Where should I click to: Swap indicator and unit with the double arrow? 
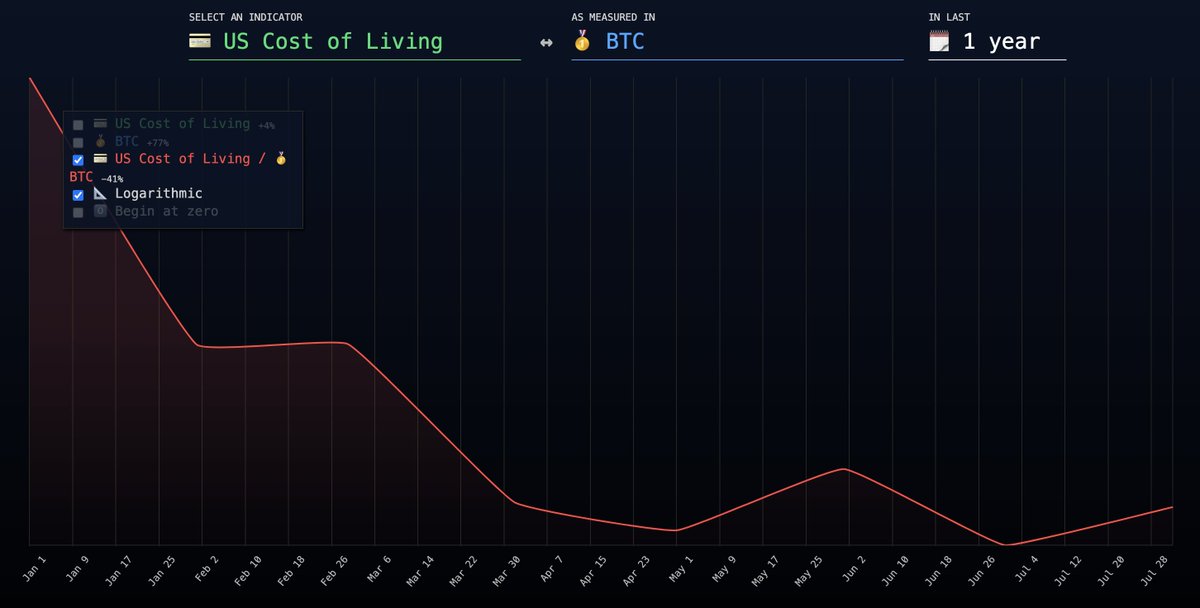[x=546, y=42]
